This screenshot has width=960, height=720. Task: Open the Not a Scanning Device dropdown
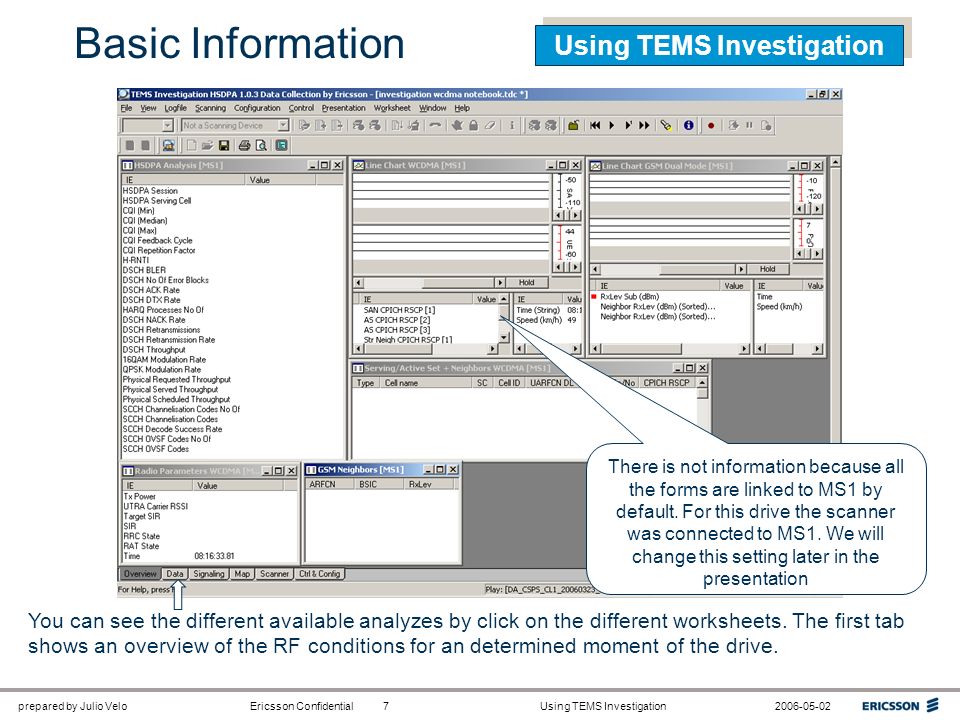coord(283,126)
